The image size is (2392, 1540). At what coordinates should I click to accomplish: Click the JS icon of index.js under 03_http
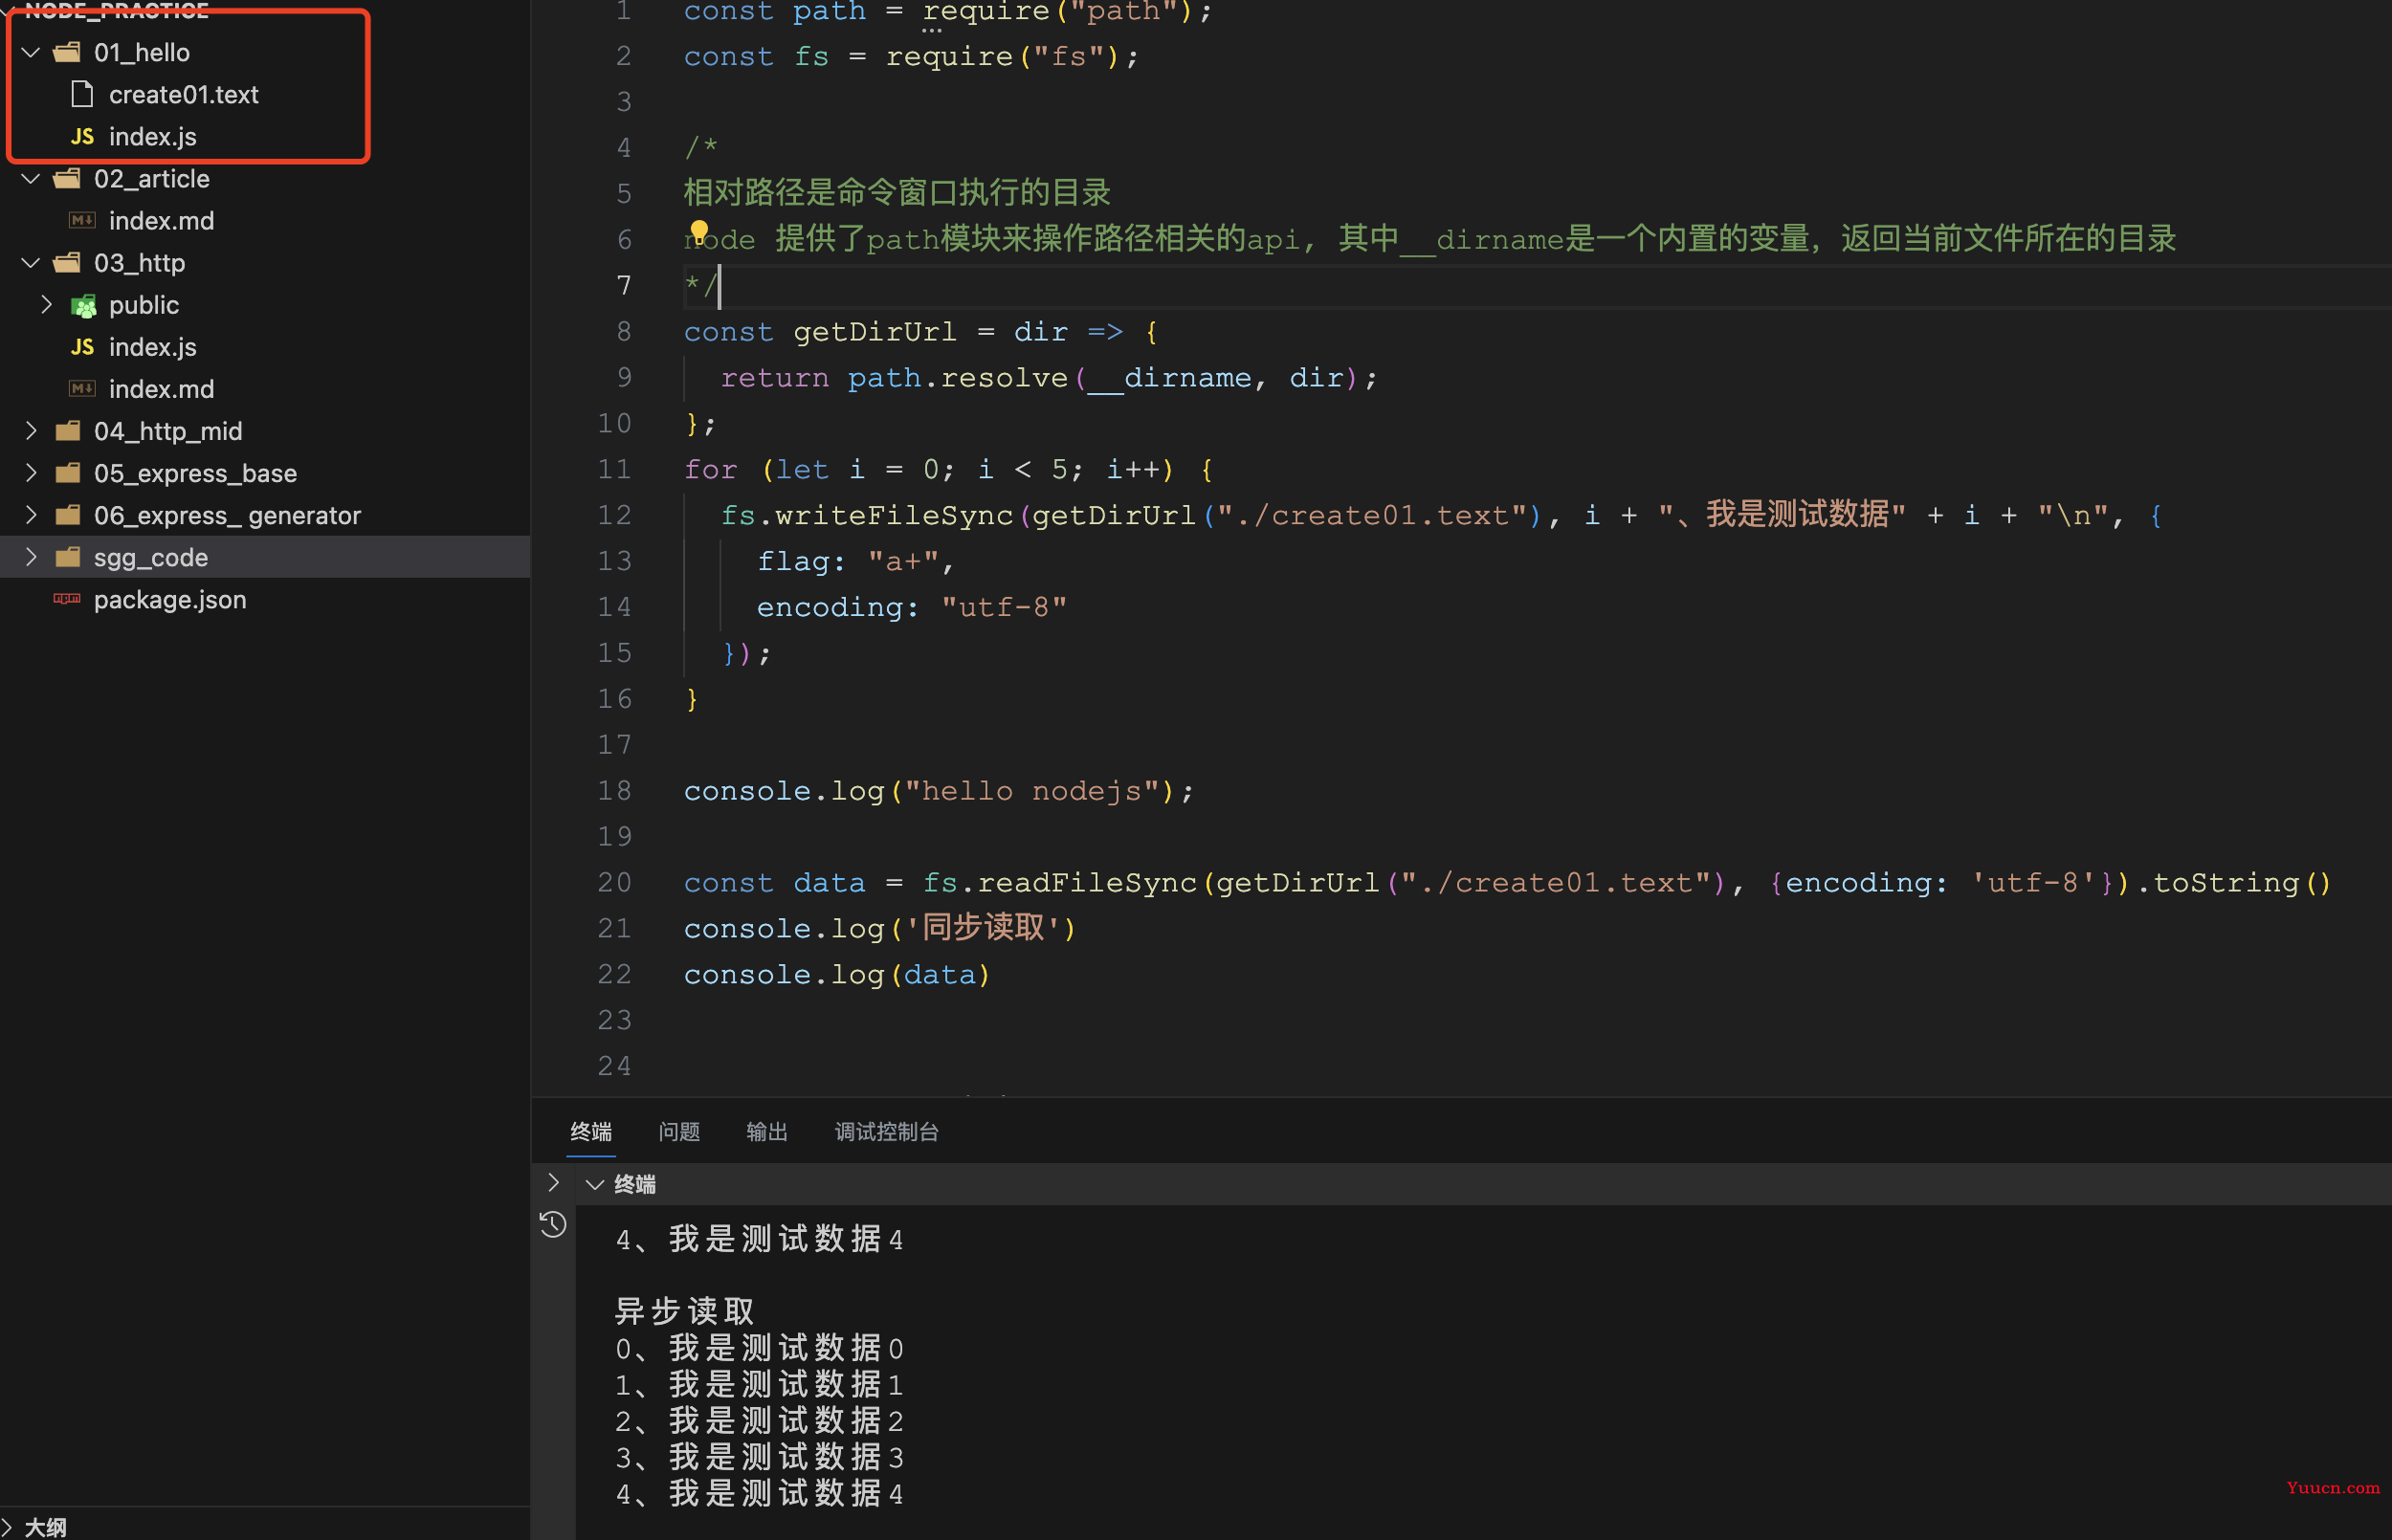pos(82,347)
